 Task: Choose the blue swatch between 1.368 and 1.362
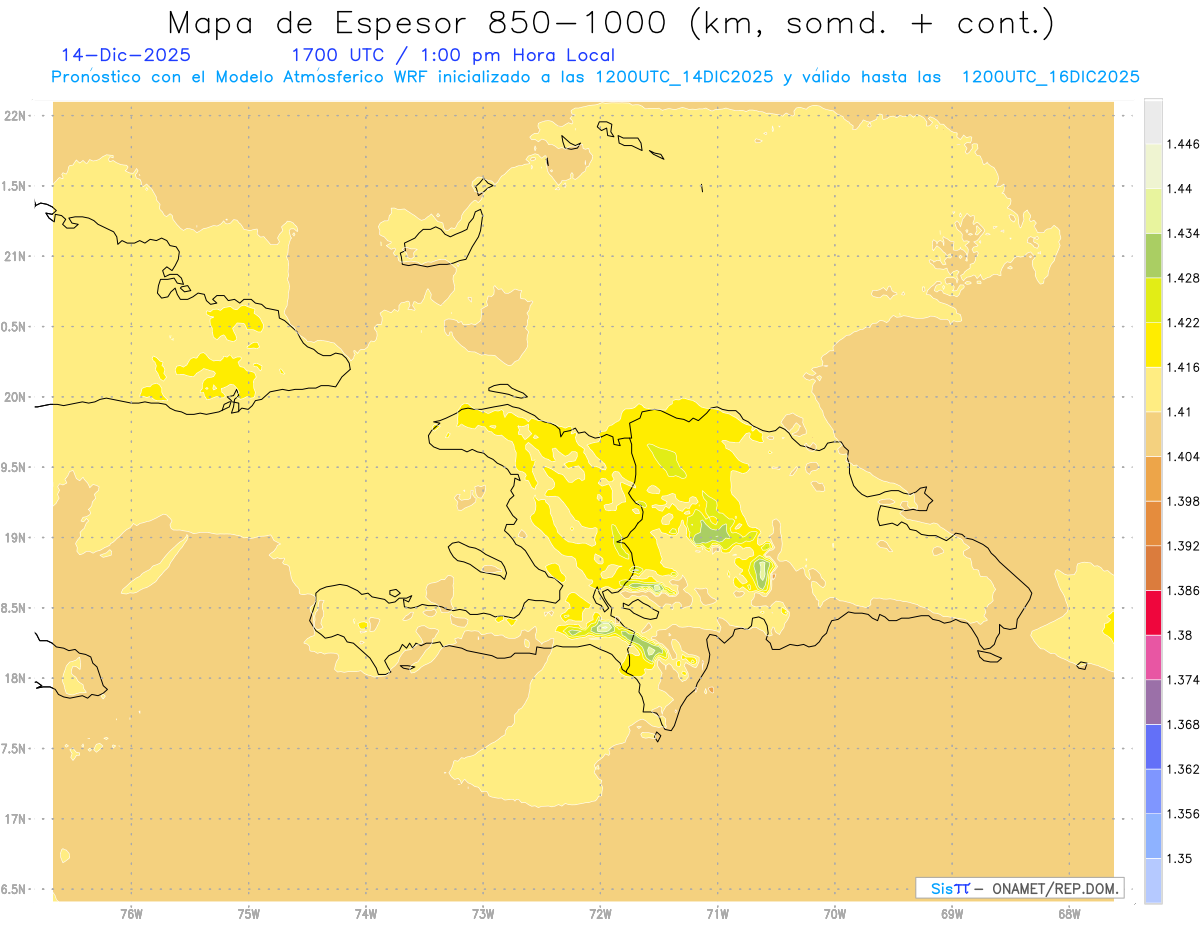[x=1153, y=746]
